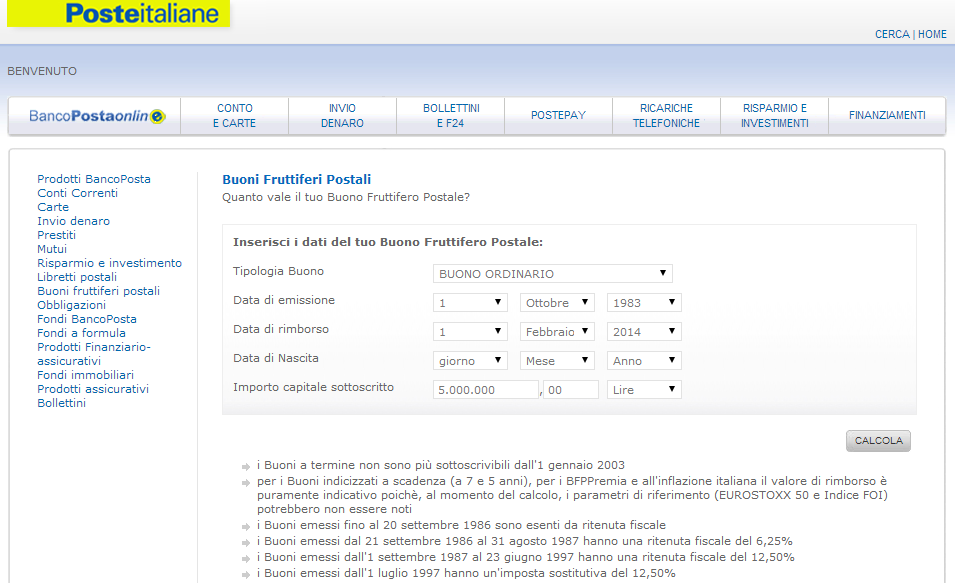Image resolution: width=955 pixels, height=583 pixels.
Task: Open the emission day dropdown showing 1
Action: pos(470,302)
